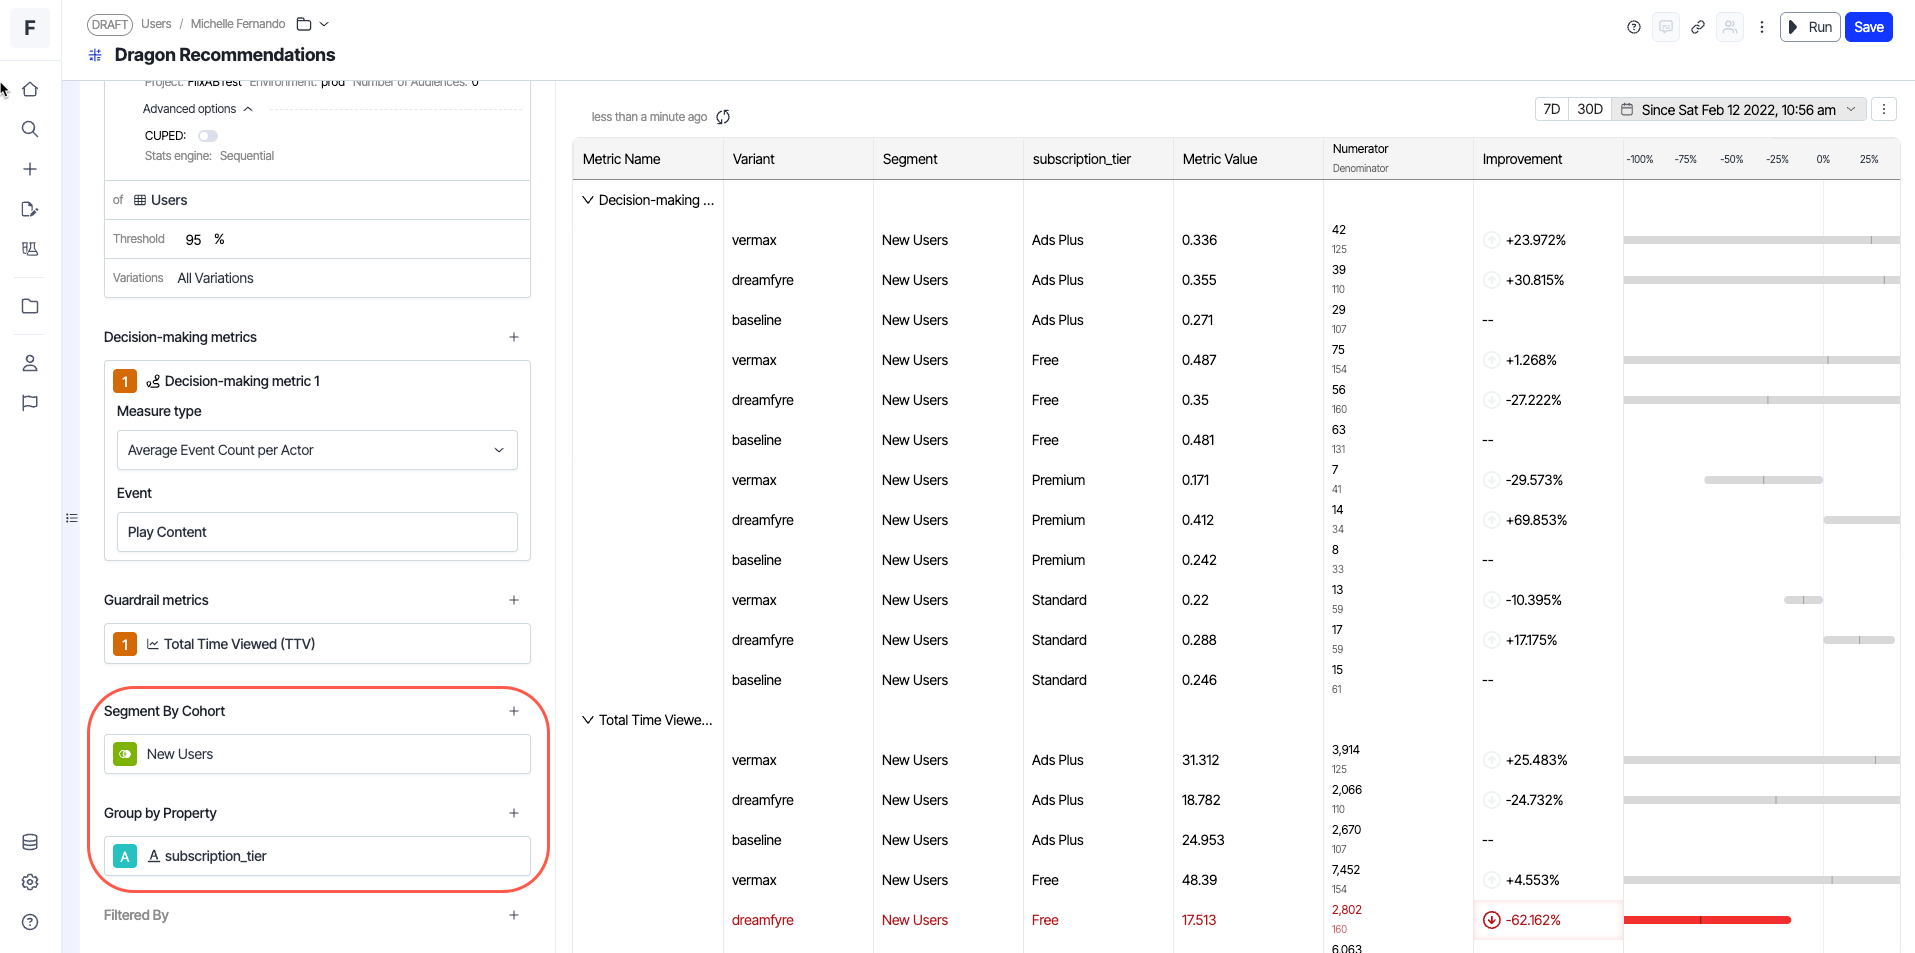This screenshot has height=953, width=1915.
Task: Run the experiment analysis
Action: (1810, 27)
